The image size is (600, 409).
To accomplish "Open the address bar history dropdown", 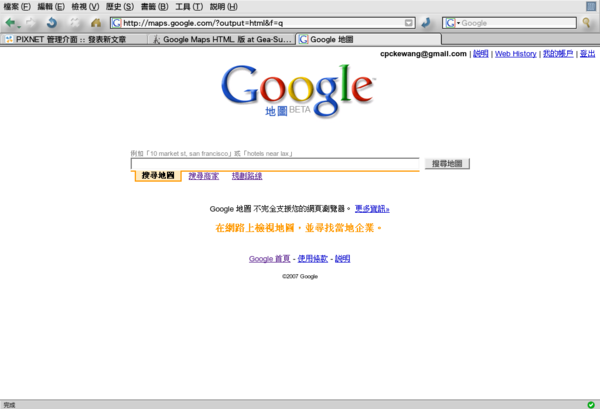I will (x=409, y=23).
